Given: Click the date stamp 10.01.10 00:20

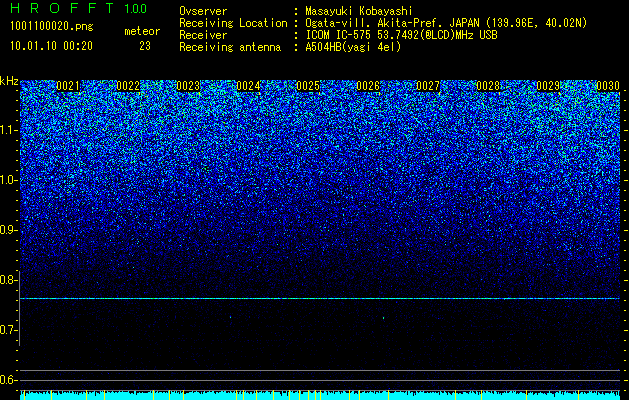Looking at the screenshot, I should pos(51,46).
